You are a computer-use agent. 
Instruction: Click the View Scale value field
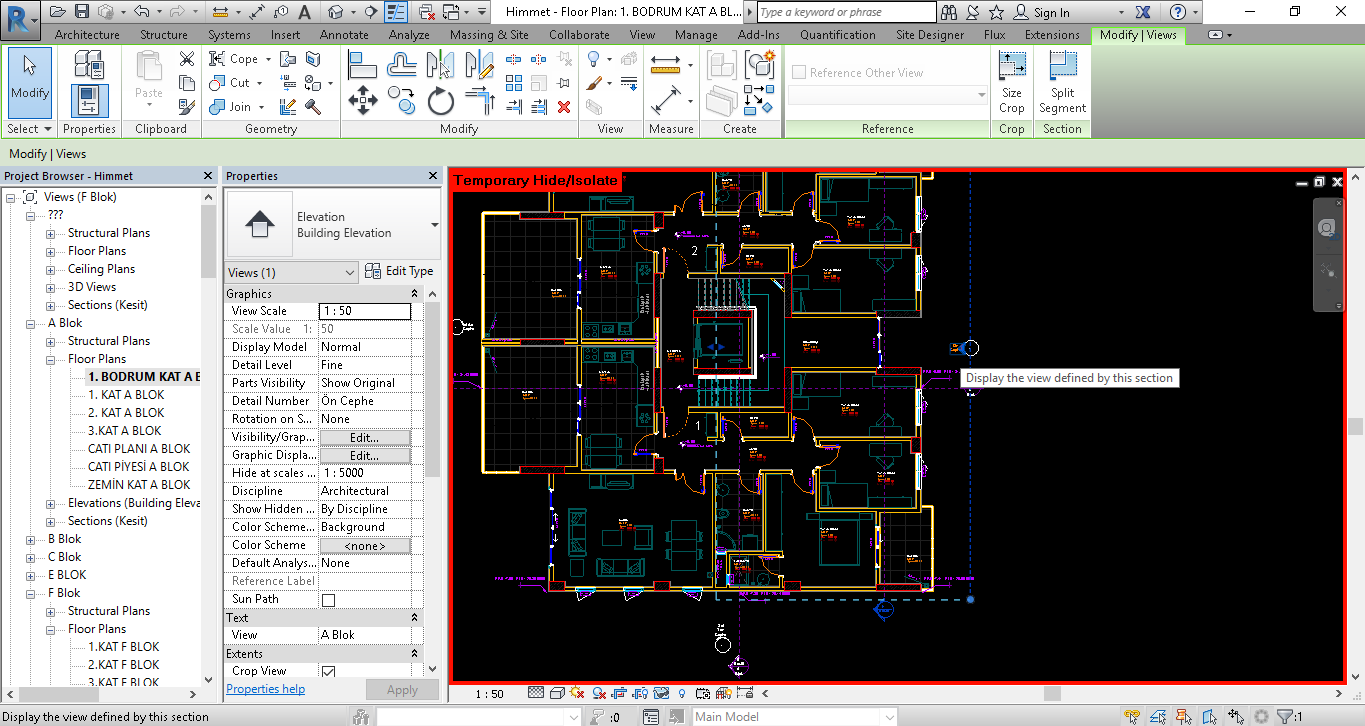point(364,311)
